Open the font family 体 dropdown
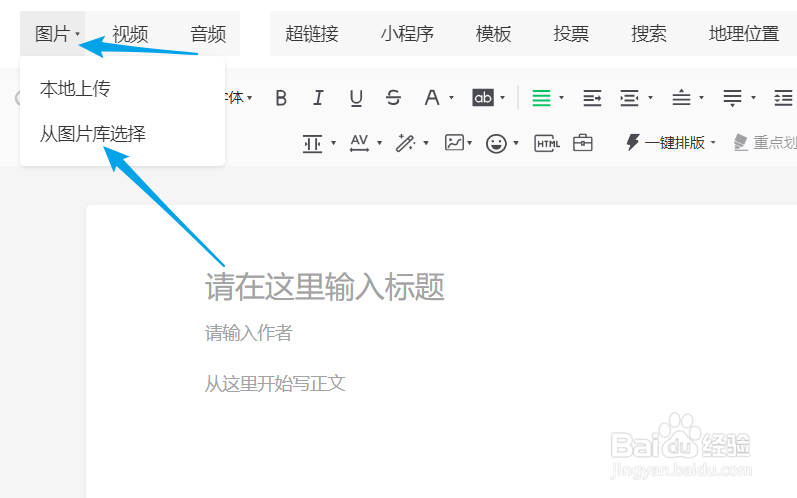Screen dimensions: 797x498 click(239, 98)
